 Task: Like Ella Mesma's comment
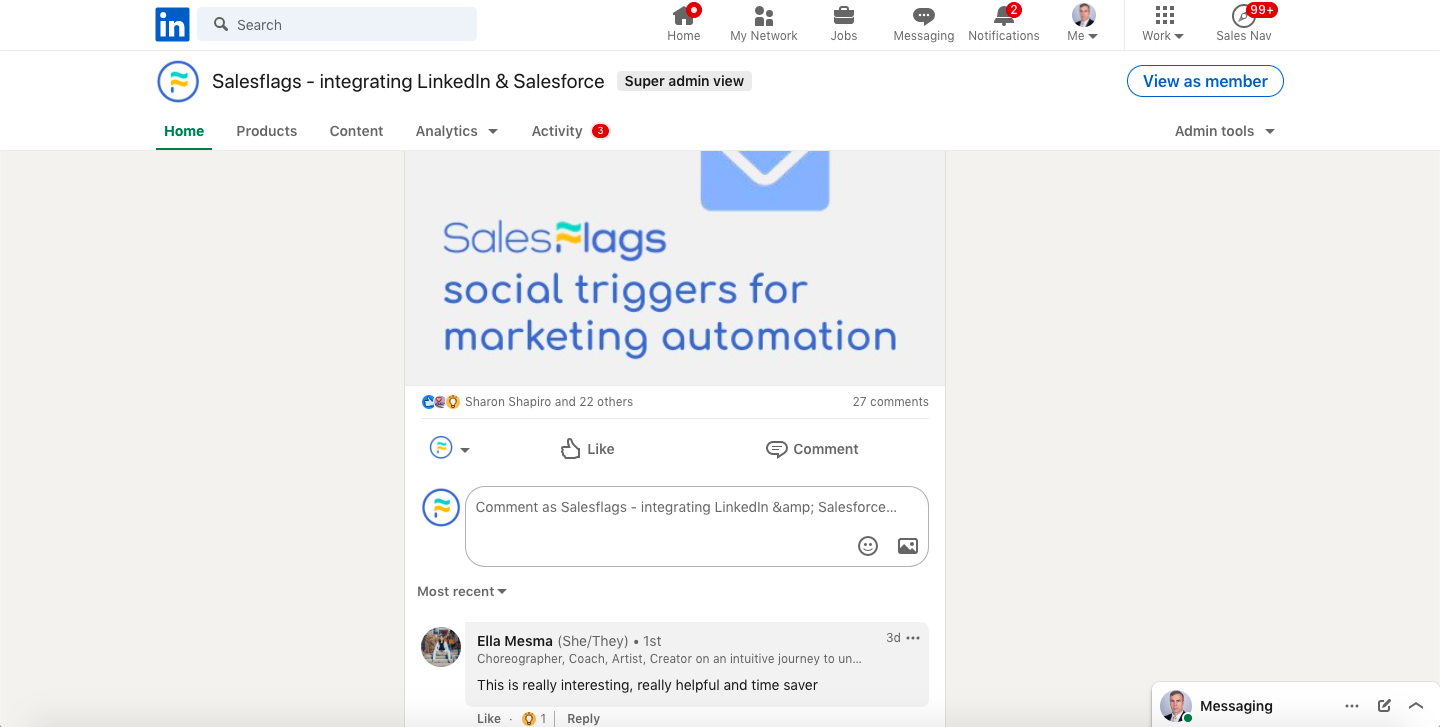tap(489, 718)
